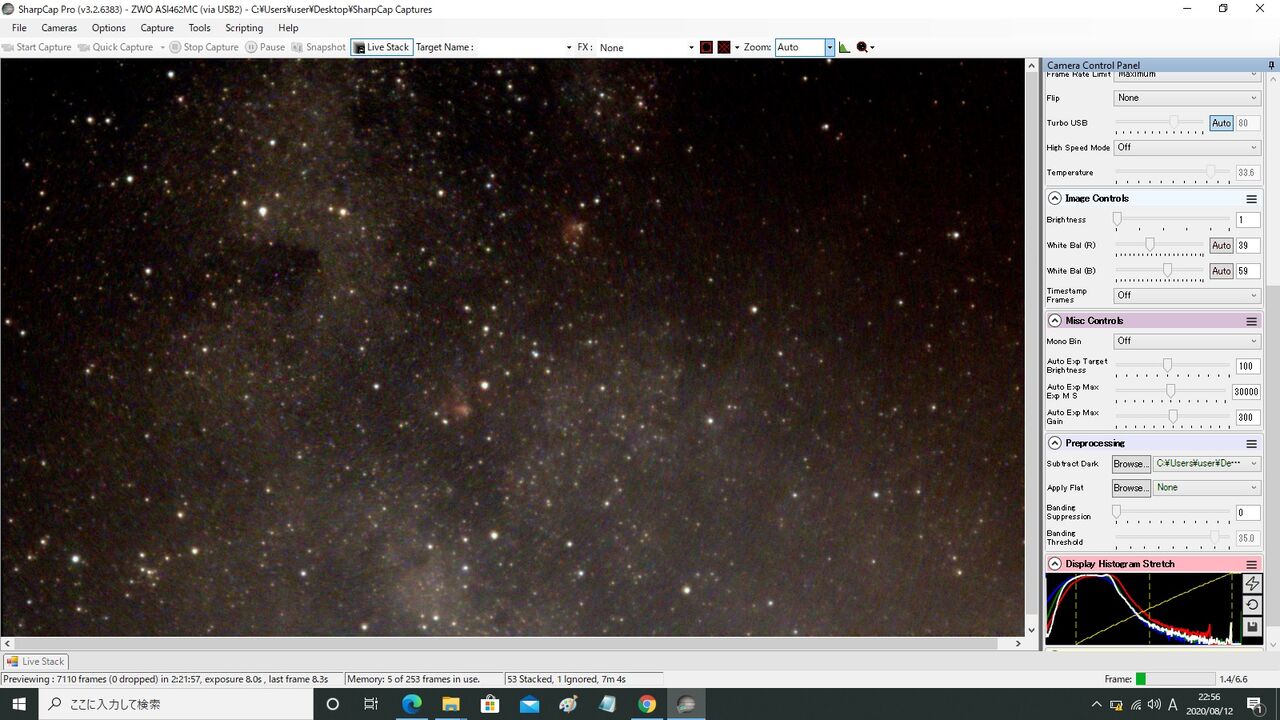Open the High Speed Mode dropdown

tap(1187, 147)
